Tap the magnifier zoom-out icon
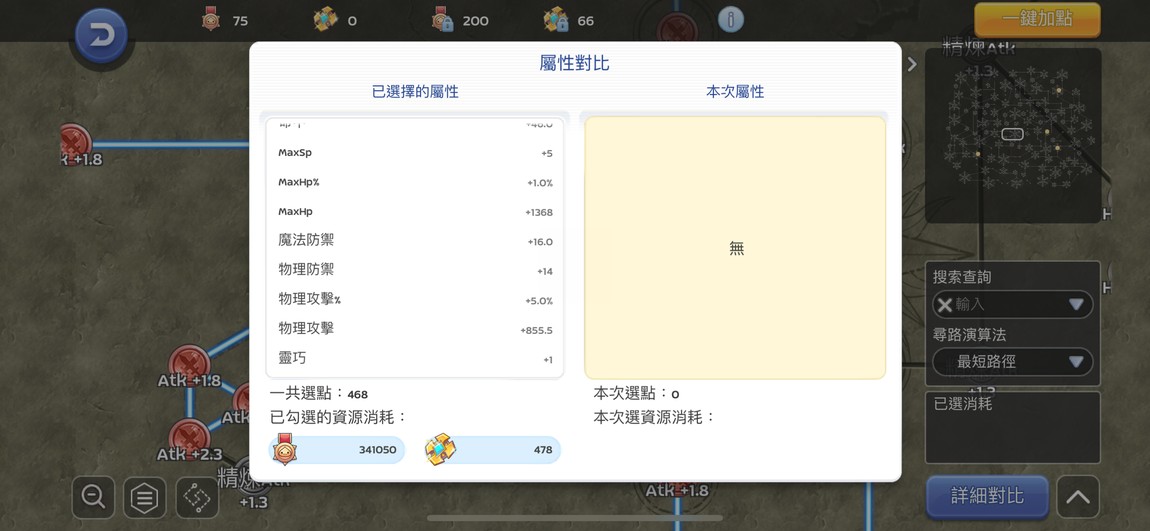Screen dimensions: 1150x531 tap(93, 497)
